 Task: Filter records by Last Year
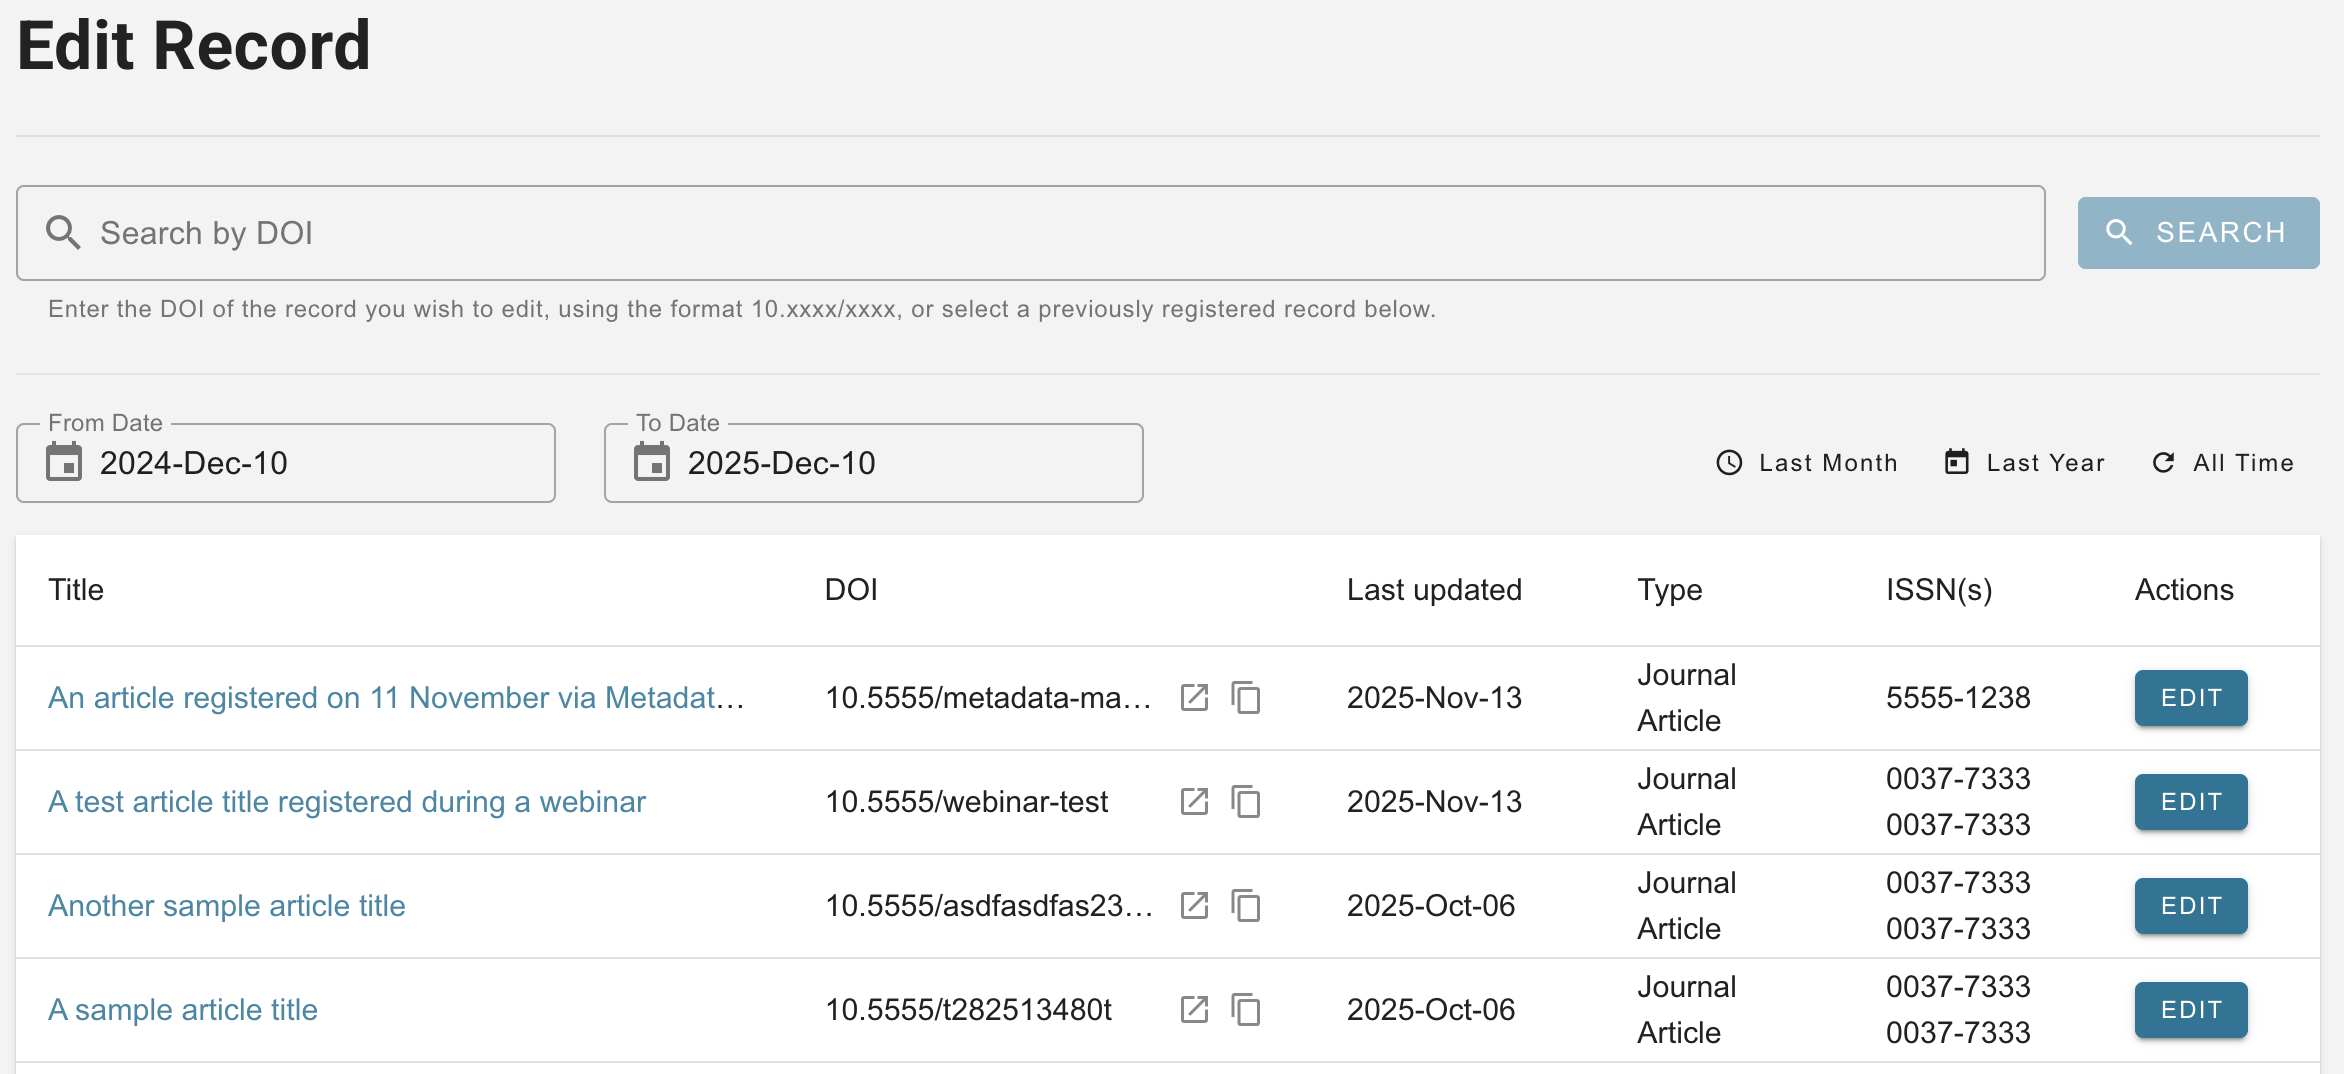coord(2024,463)
